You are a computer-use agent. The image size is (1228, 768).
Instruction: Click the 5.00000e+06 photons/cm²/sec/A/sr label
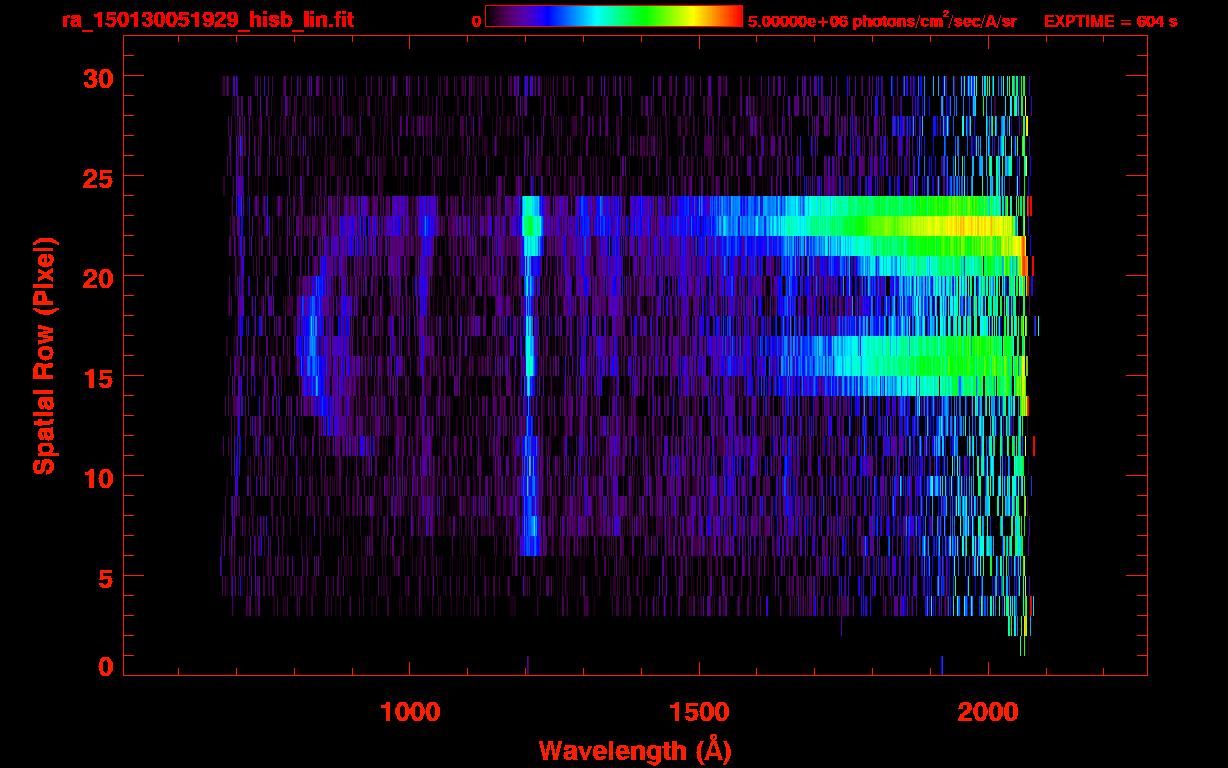(x=882, y=20)
